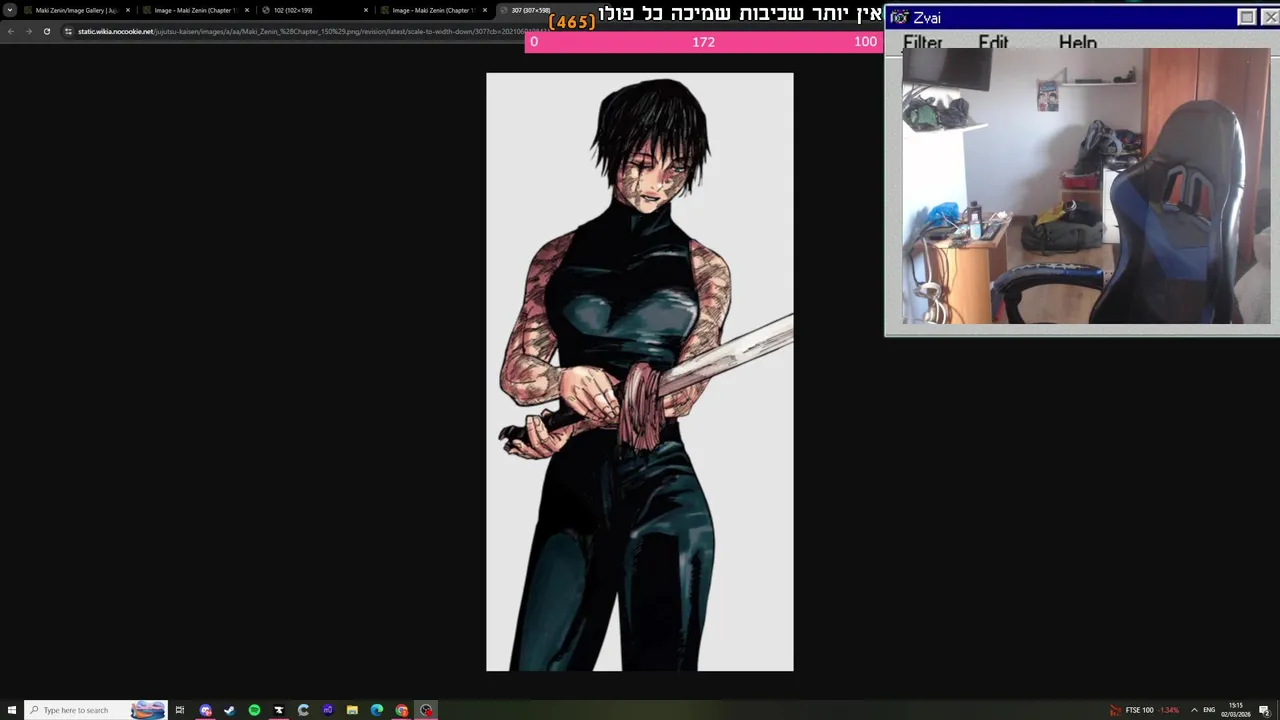This screenshot has width=1280, height=720.
Task: Close the fourth Image - Maki Zenin tab
Action: (485, 10)
